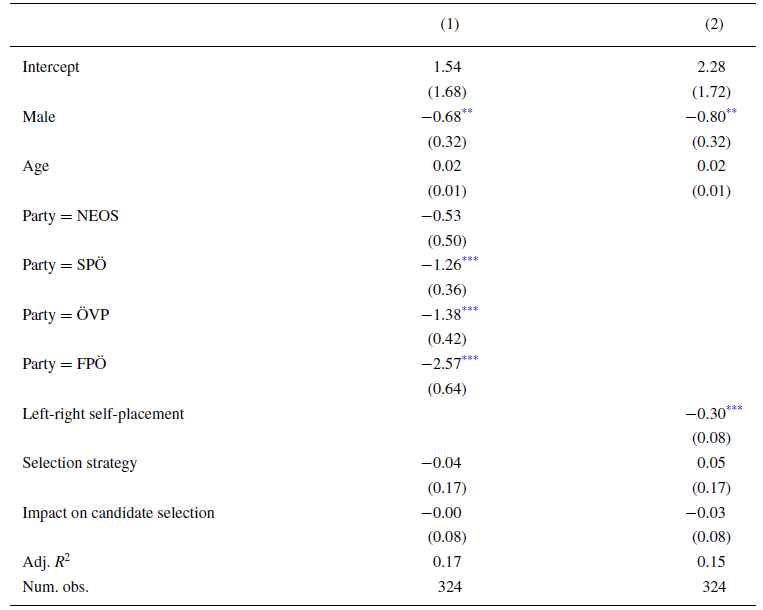Click the blue stars beside −0.30
The image size is (763, 610).
click(735, 409)
